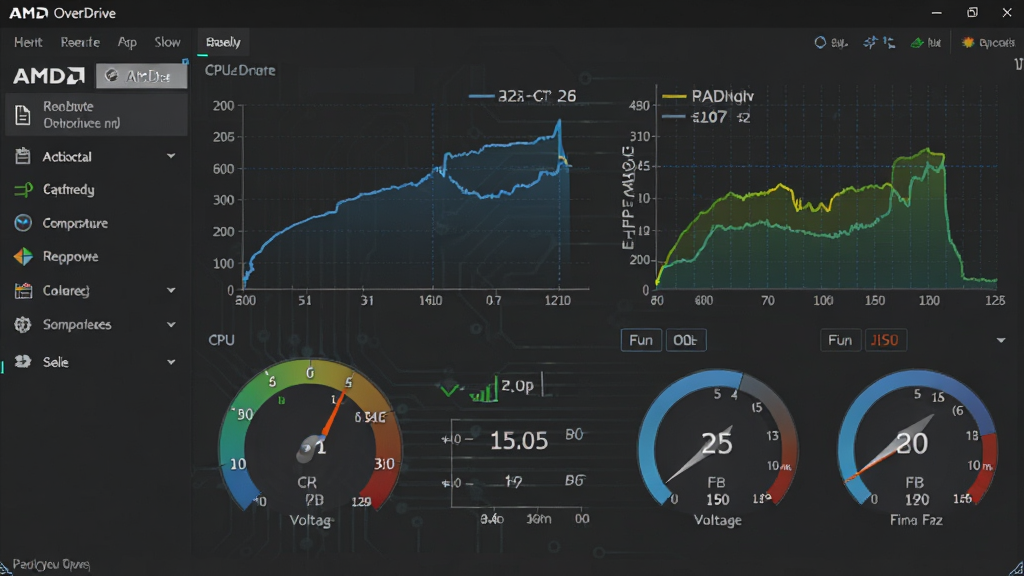This screenshot has width=1024, height=576.
Task: Click the 32x-CT 26 legend entry
Action: pyautogui.click(x=522, y=96)
